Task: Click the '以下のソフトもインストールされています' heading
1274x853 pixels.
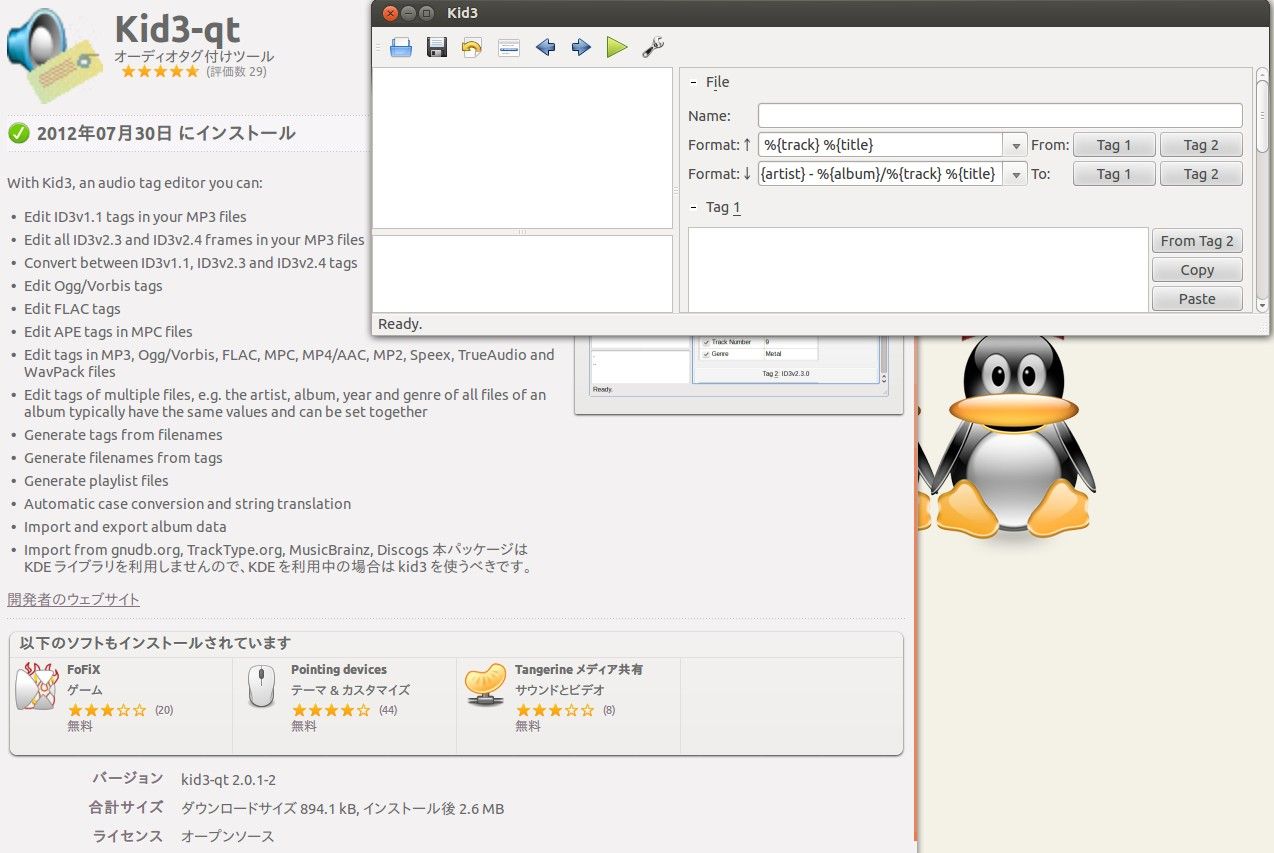Action: (155, 643)
